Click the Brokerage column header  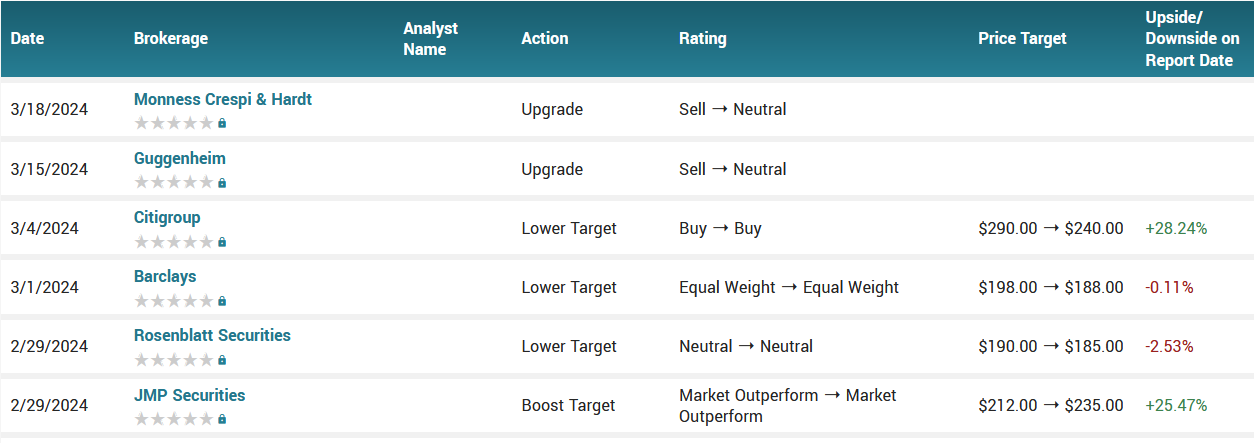point(171,39)
